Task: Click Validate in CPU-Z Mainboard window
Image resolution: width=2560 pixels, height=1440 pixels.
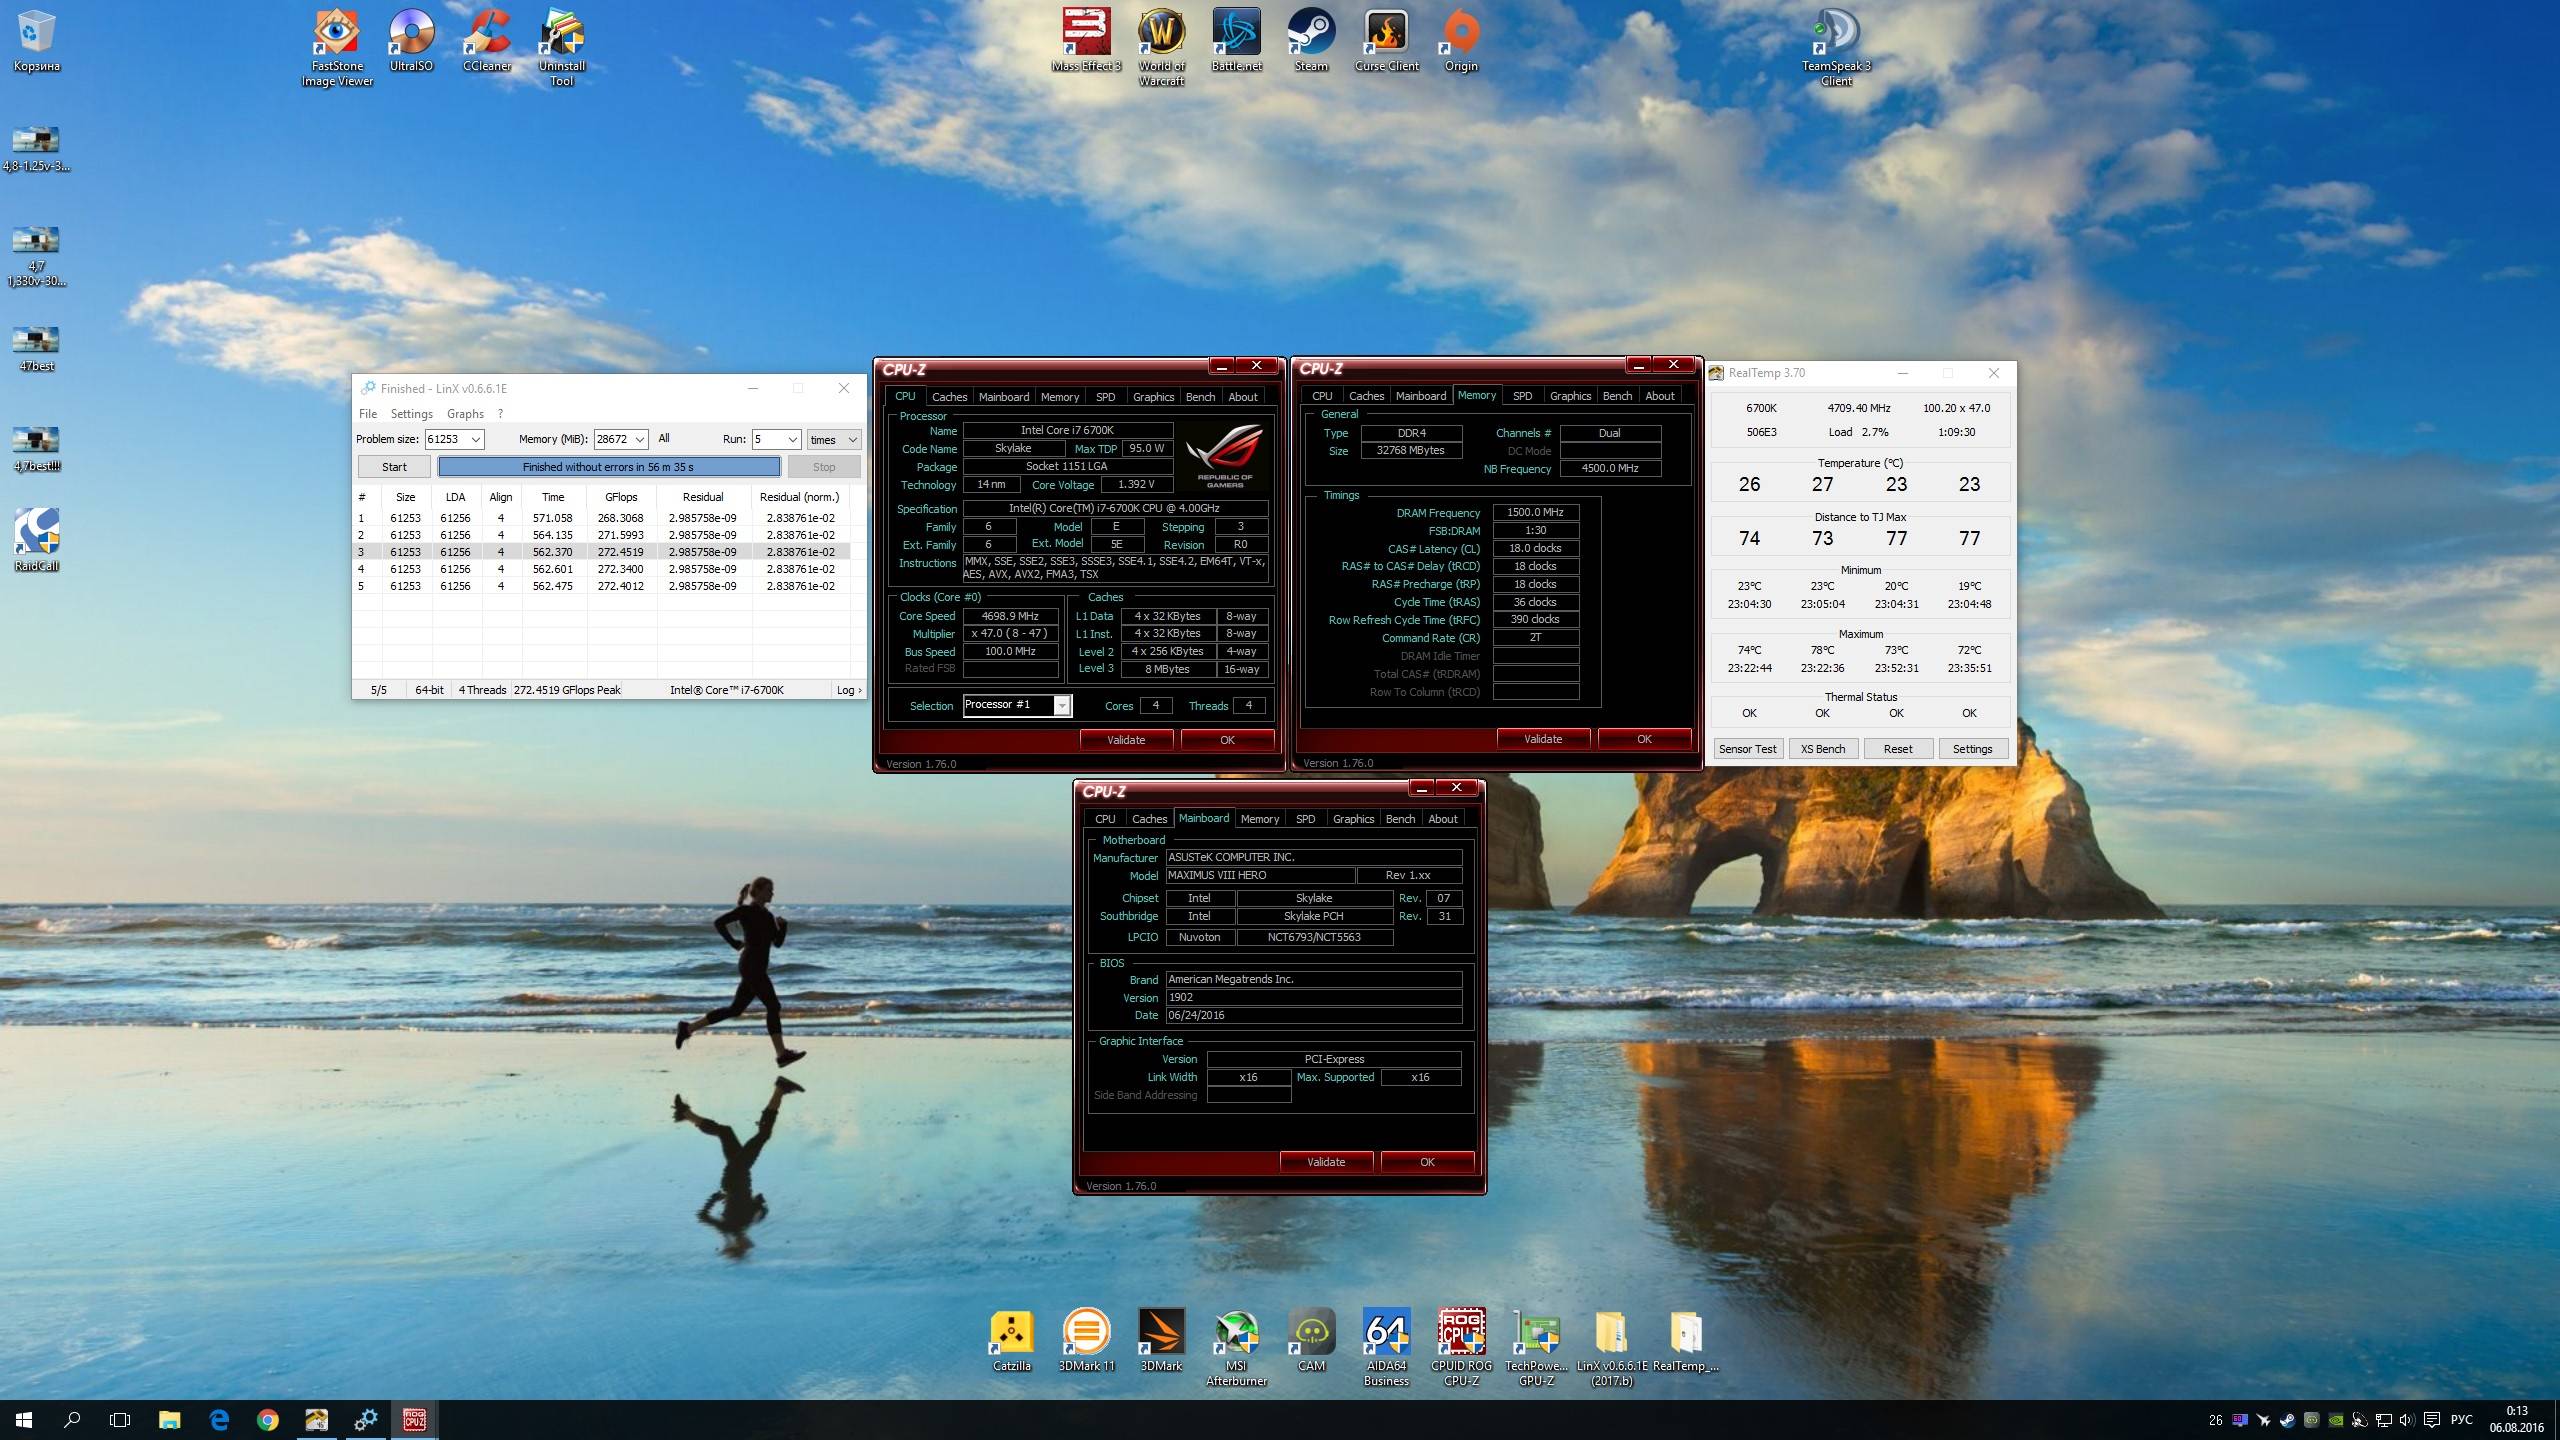Action: pos(1326,1162)
